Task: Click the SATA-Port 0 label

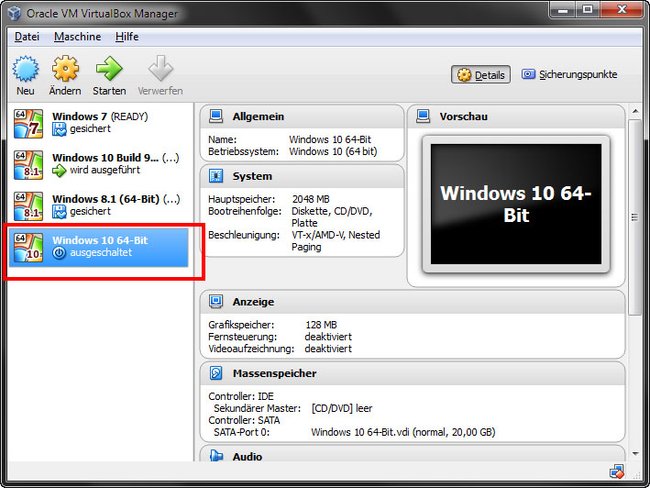Action: click(242, 432)
